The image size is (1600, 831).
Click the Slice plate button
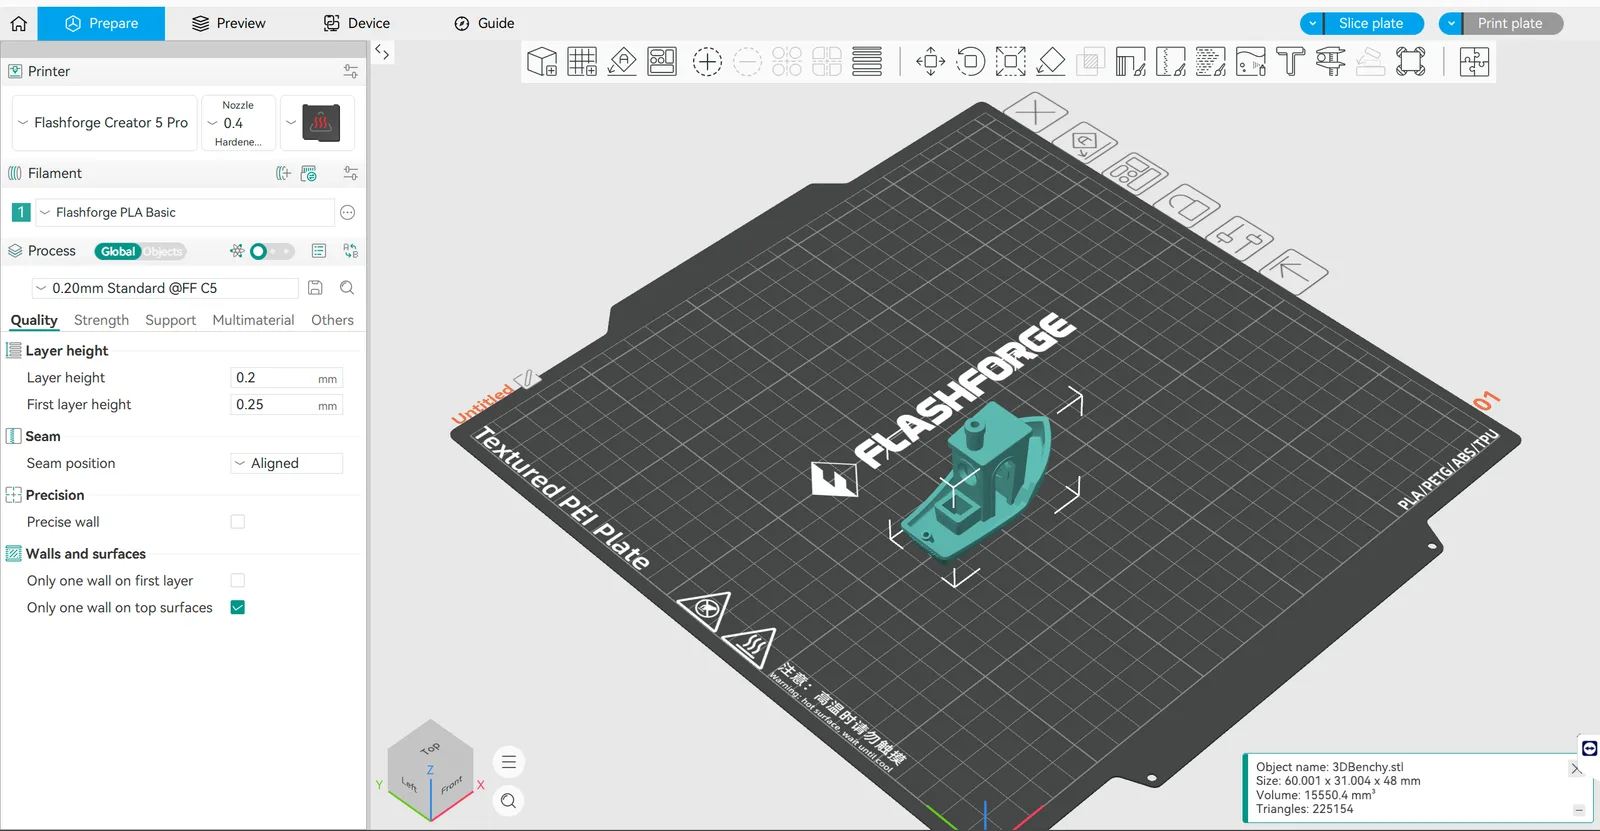point(1371,23)
